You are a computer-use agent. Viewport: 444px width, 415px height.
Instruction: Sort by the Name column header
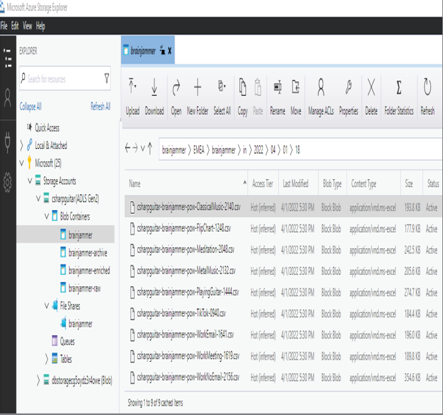(135, 183)
